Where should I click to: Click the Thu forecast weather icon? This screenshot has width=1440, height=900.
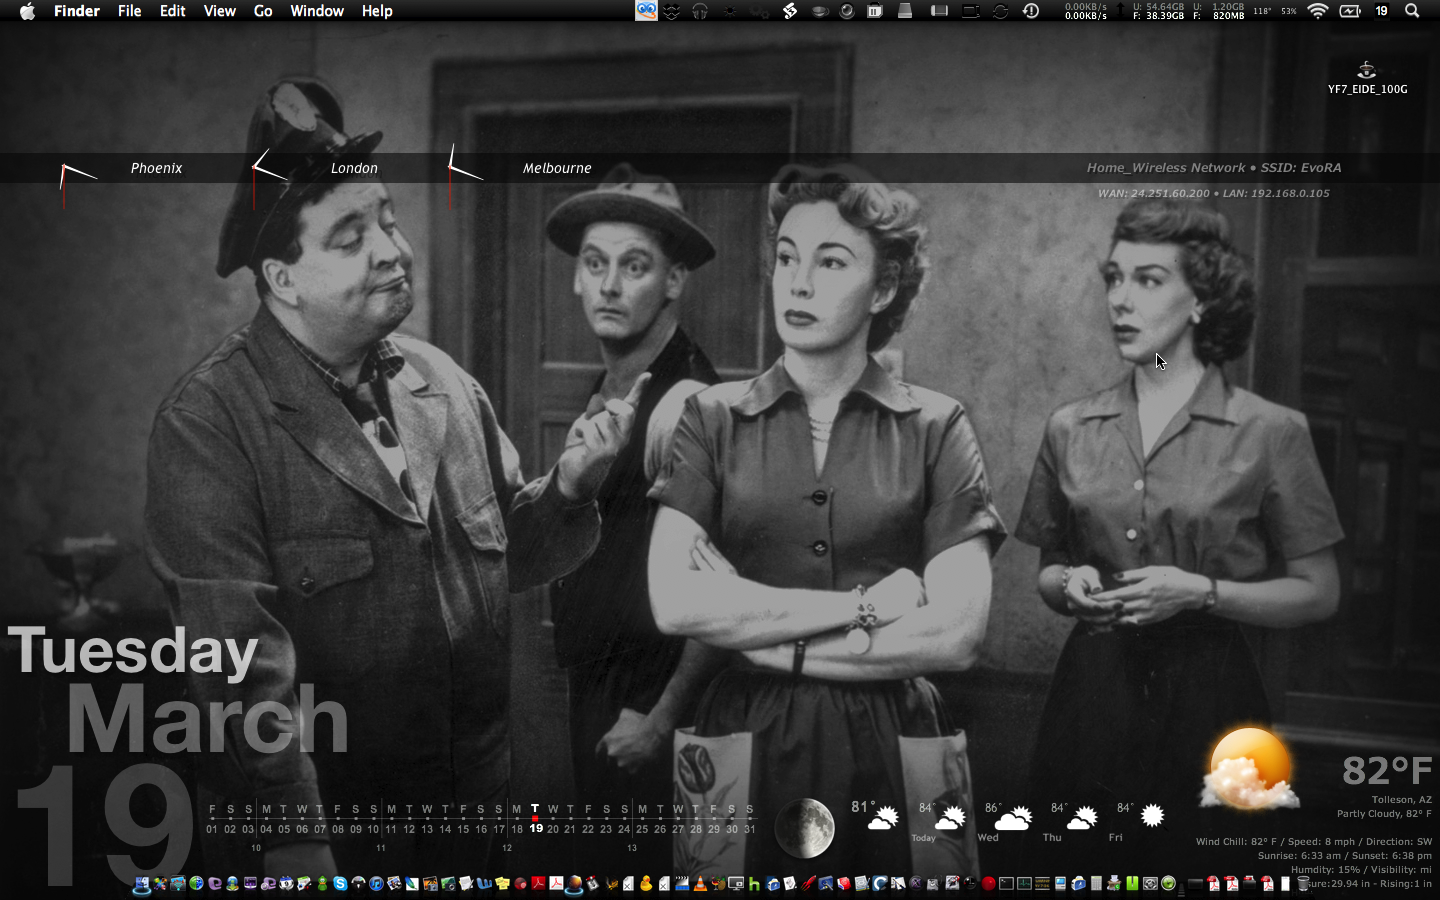pos(1082,819)
